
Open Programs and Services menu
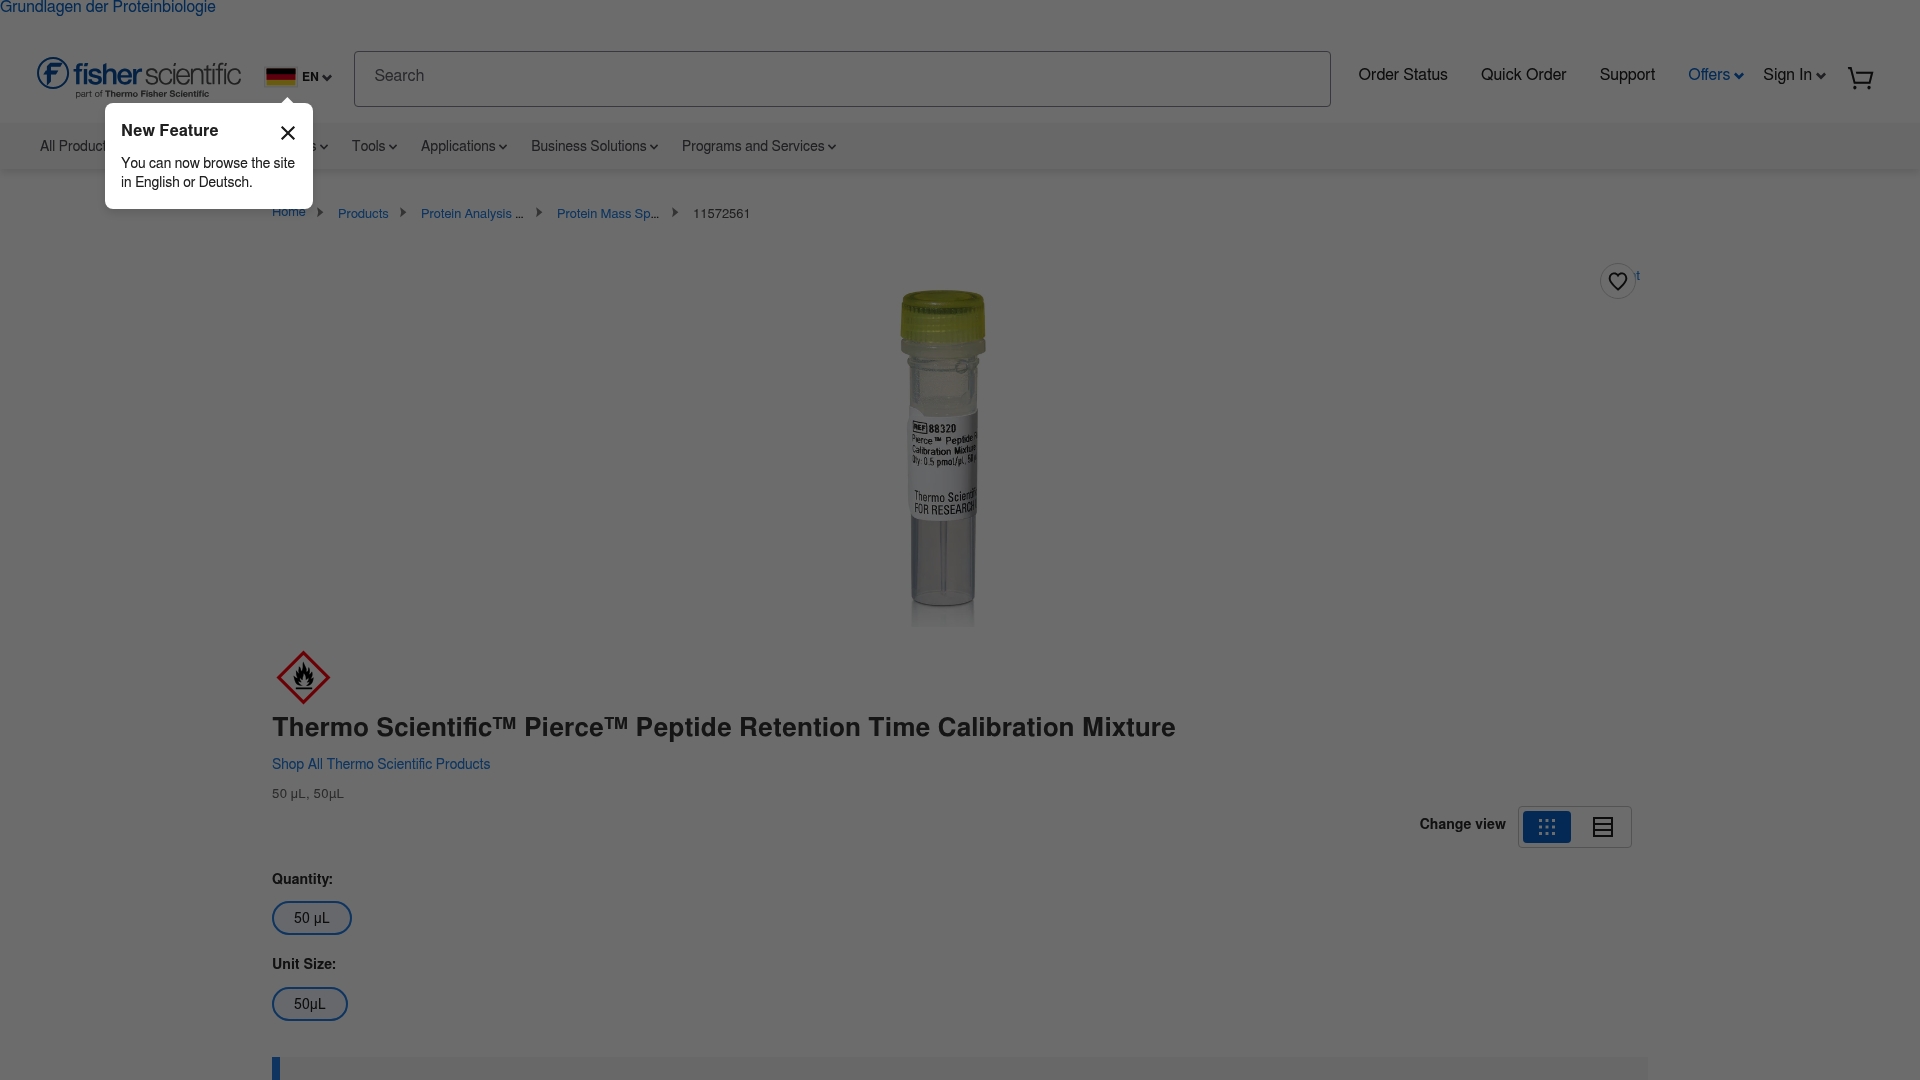point(759,146)
